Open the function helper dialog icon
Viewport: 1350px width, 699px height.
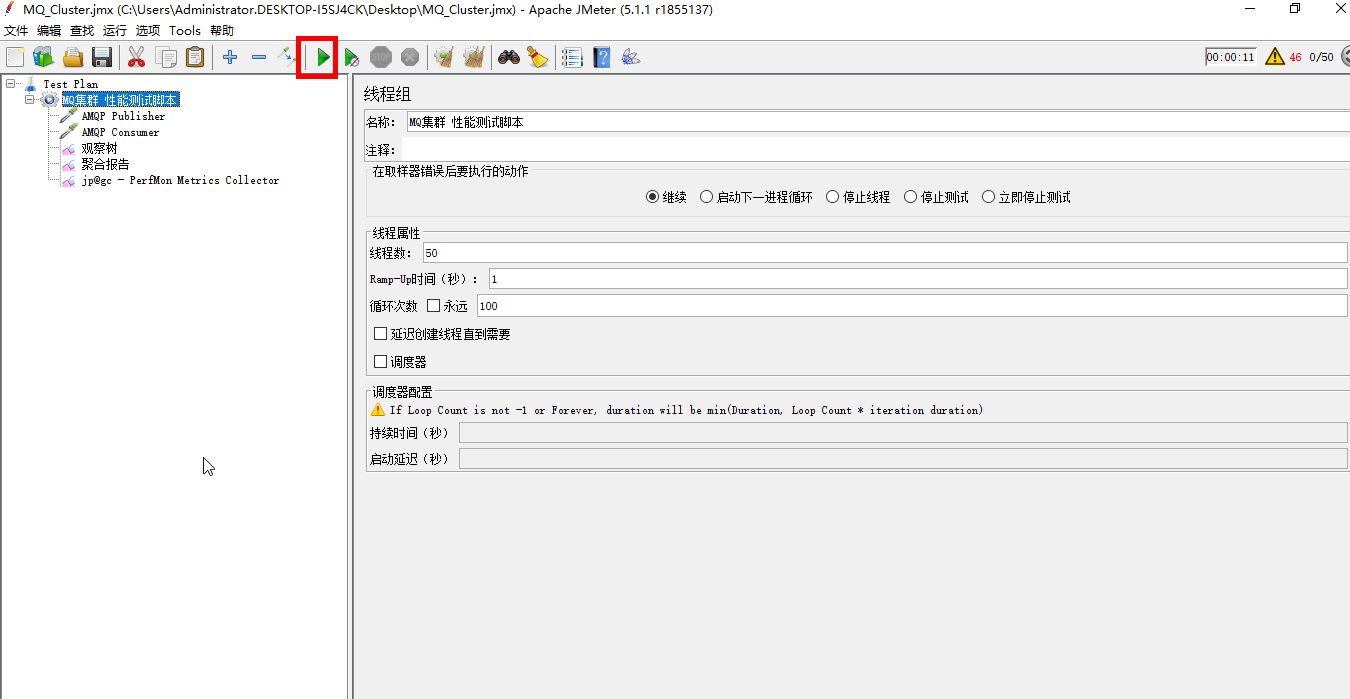tap(572, 57)
